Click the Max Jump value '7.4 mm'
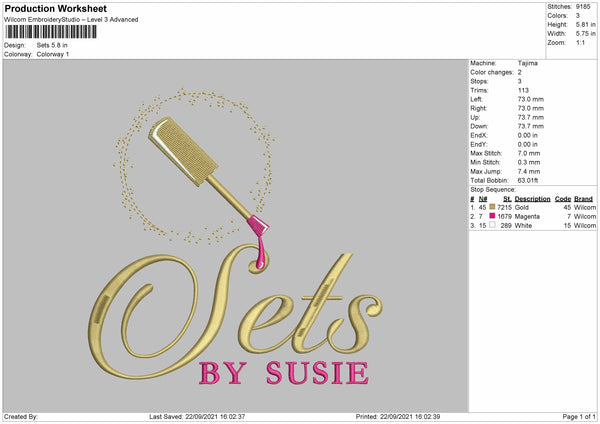The image size is (600, 424). [529, 172]
